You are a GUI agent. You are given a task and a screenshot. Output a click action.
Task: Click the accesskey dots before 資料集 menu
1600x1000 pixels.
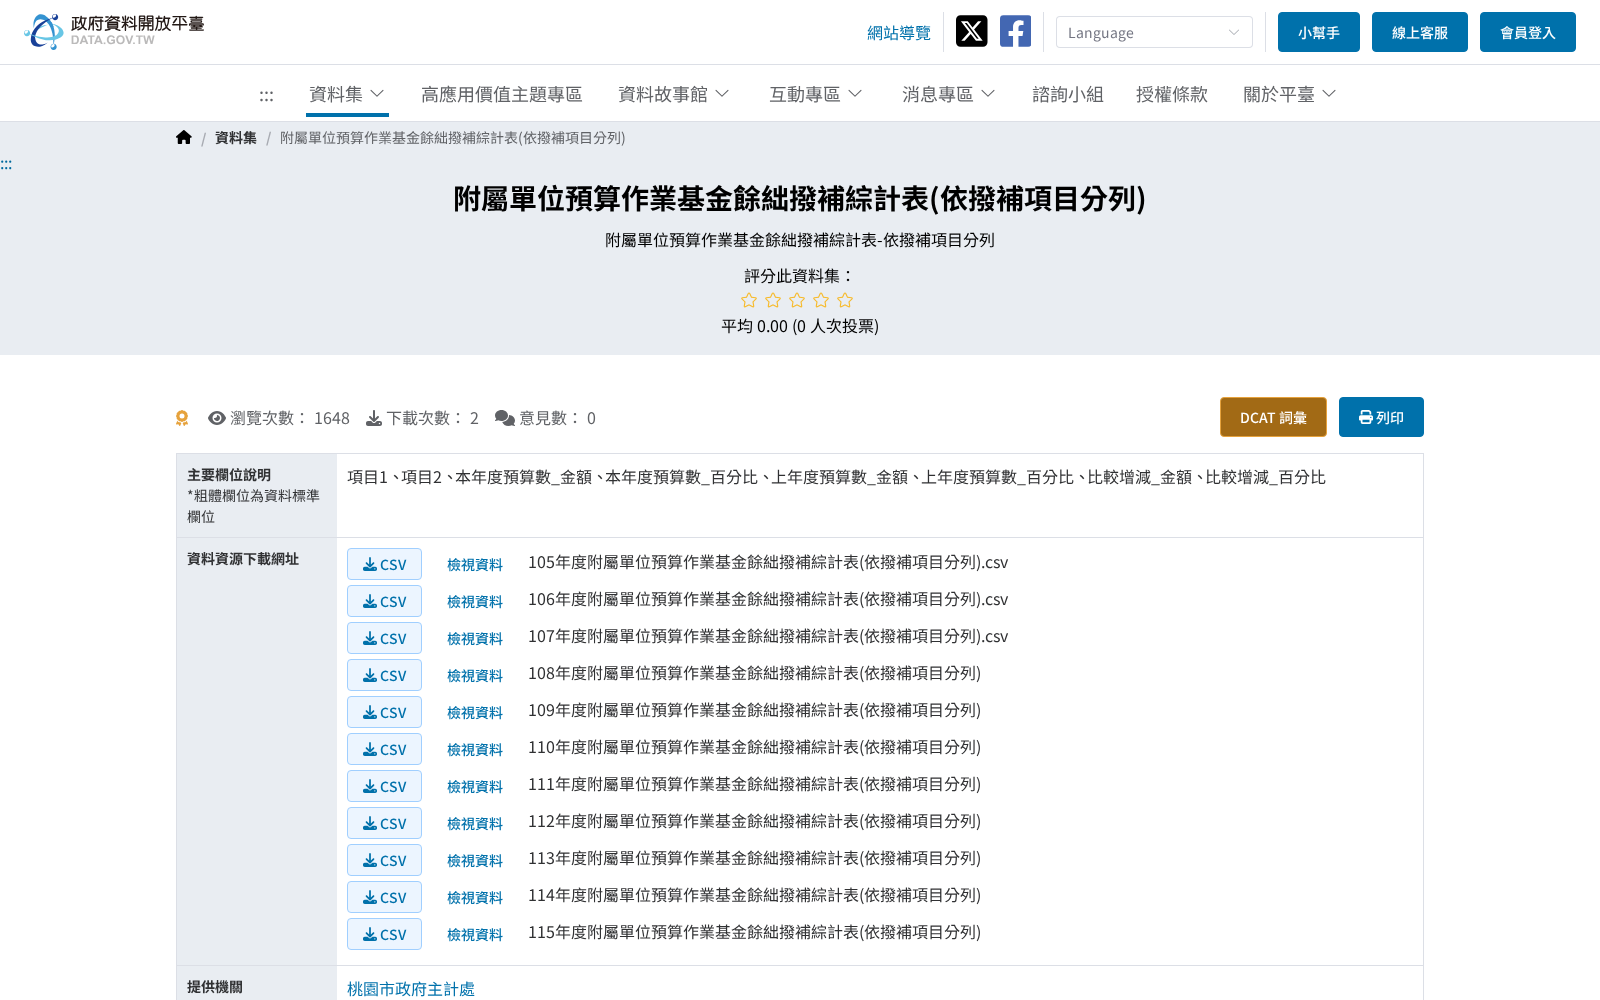[x=266, y=96]
